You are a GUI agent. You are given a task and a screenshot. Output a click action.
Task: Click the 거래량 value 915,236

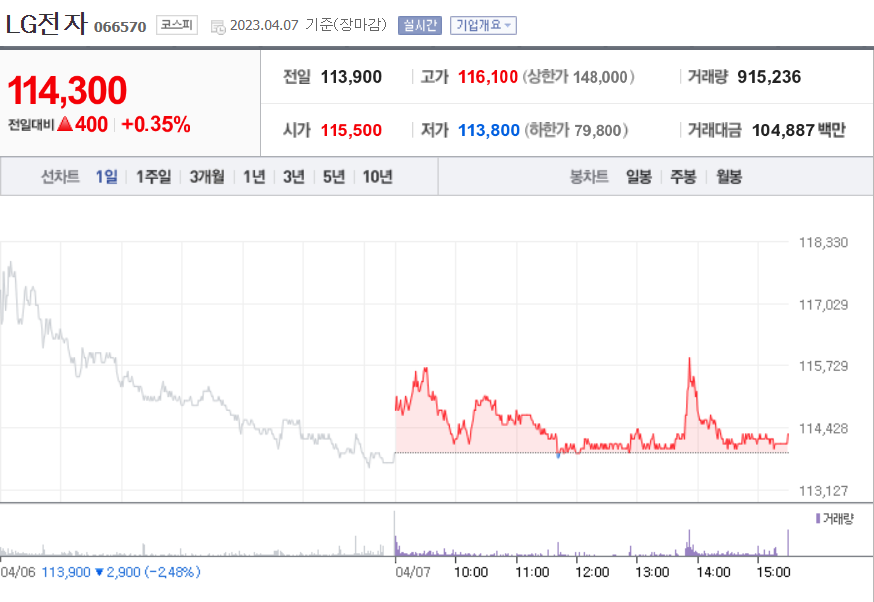tap(769, 77)
